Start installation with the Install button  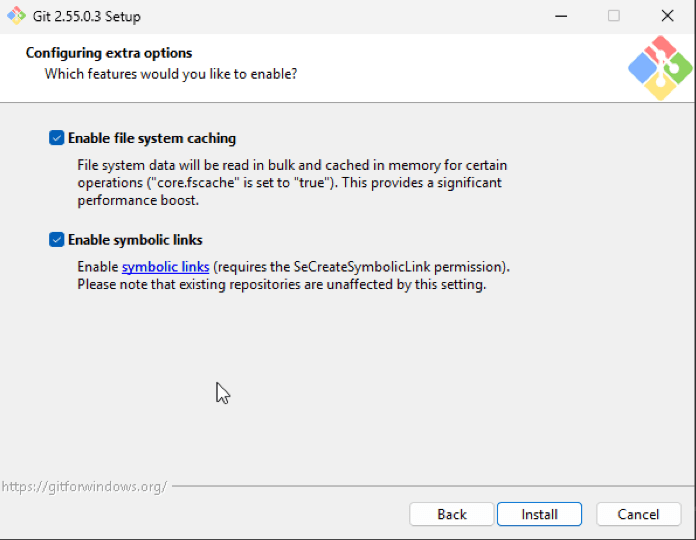point(539,514)
